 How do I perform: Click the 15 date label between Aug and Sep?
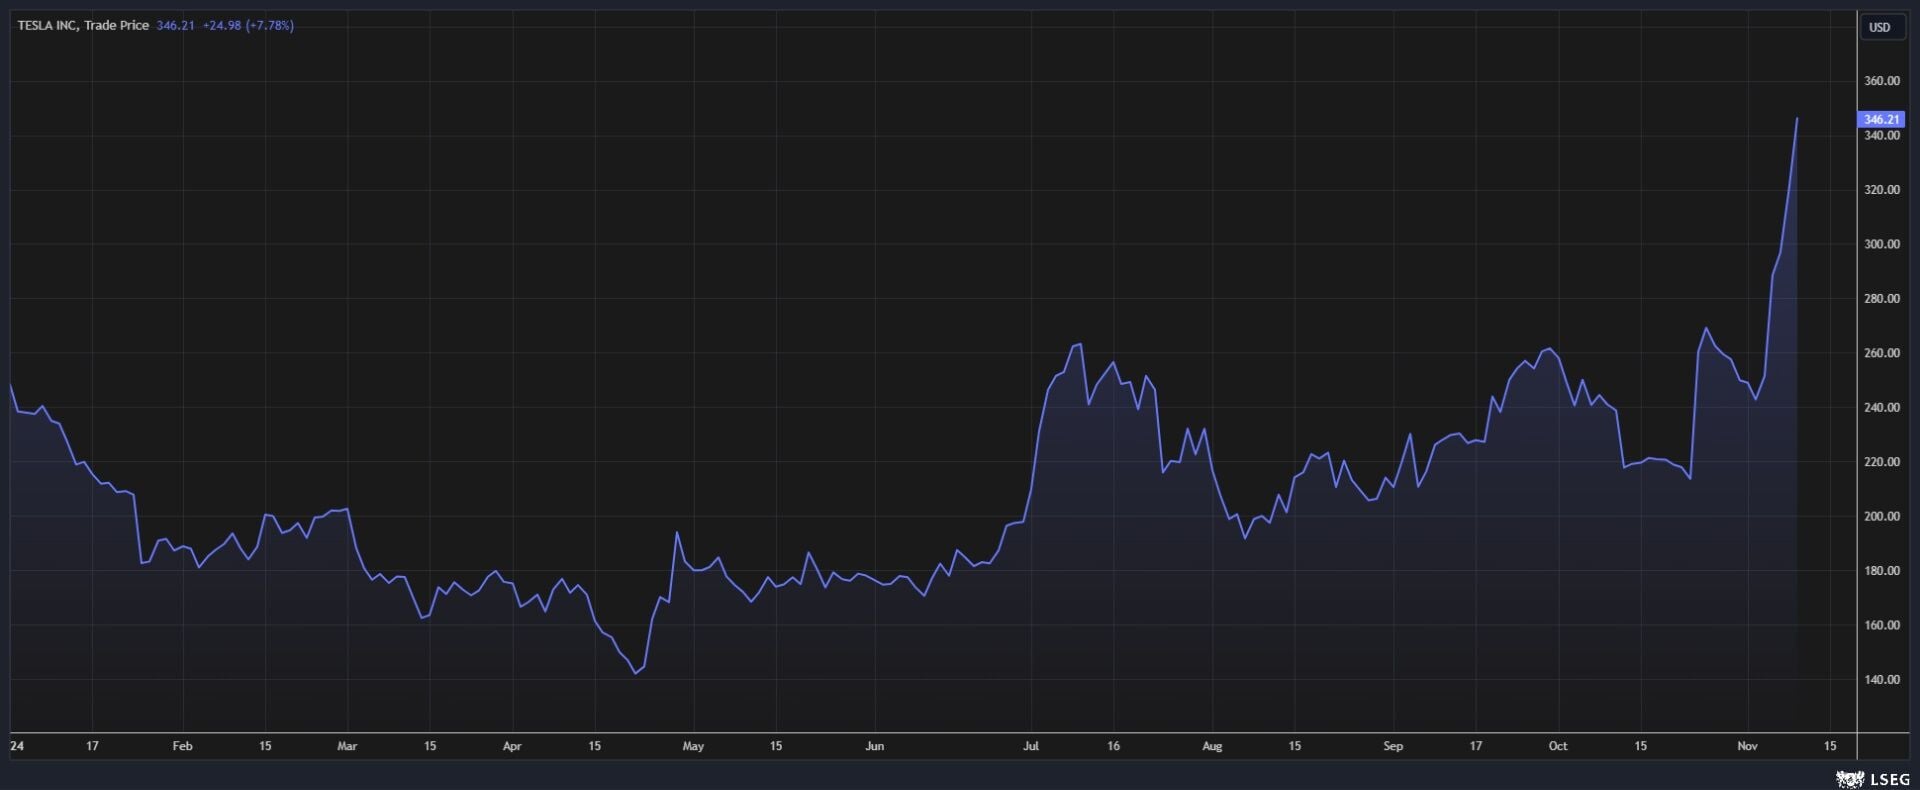pyautogui.click(x=1295, y=746)
